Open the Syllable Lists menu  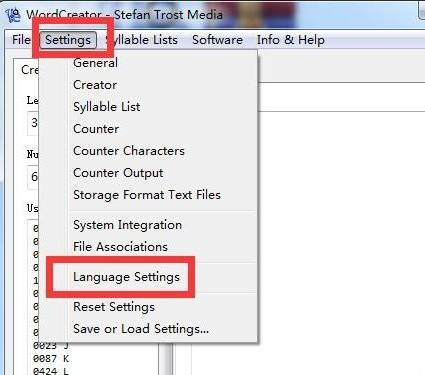click(142, 40)
